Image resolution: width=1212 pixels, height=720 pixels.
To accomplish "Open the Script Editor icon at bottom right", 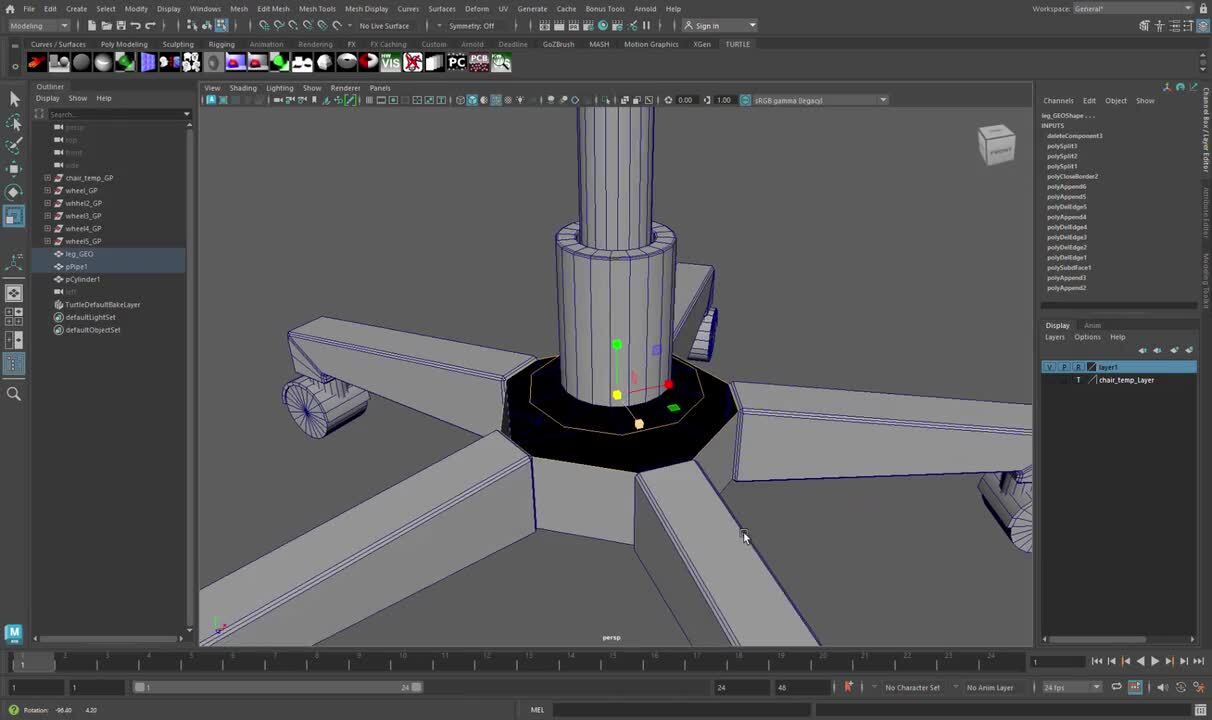I will 1200,710.
